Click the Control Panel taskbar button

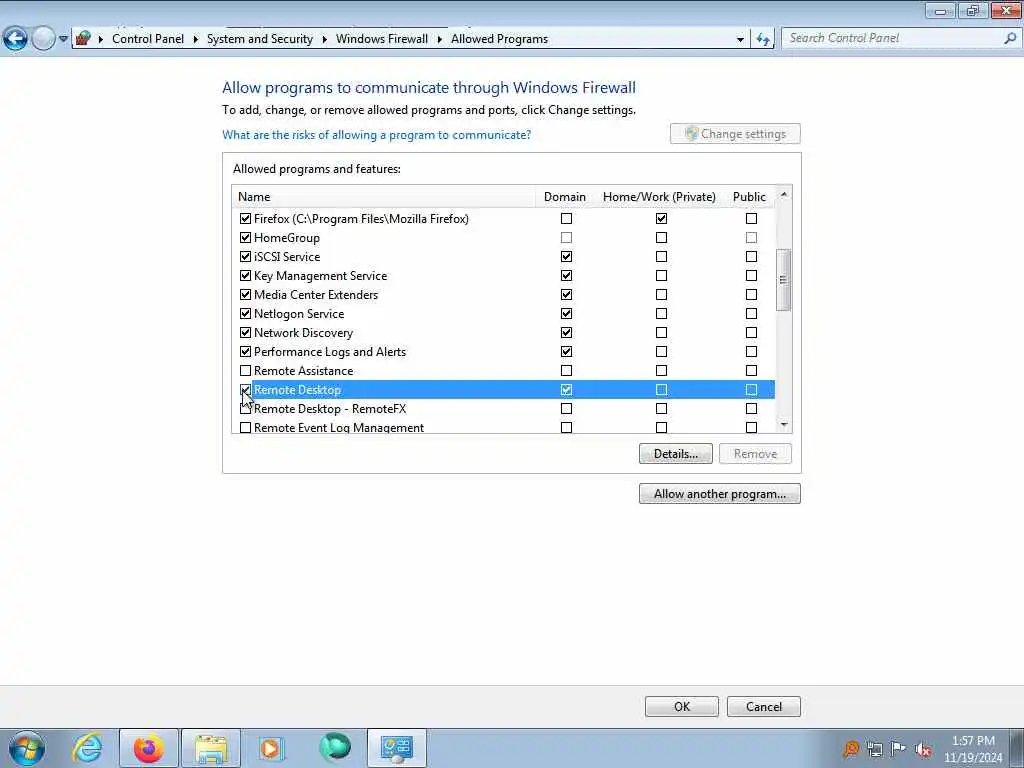click(396, 748)
